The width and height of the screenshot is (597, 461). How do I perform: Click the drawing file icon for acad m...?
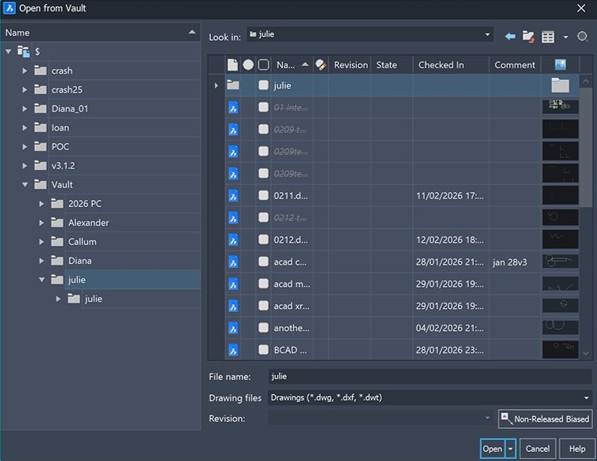(233, 284)
